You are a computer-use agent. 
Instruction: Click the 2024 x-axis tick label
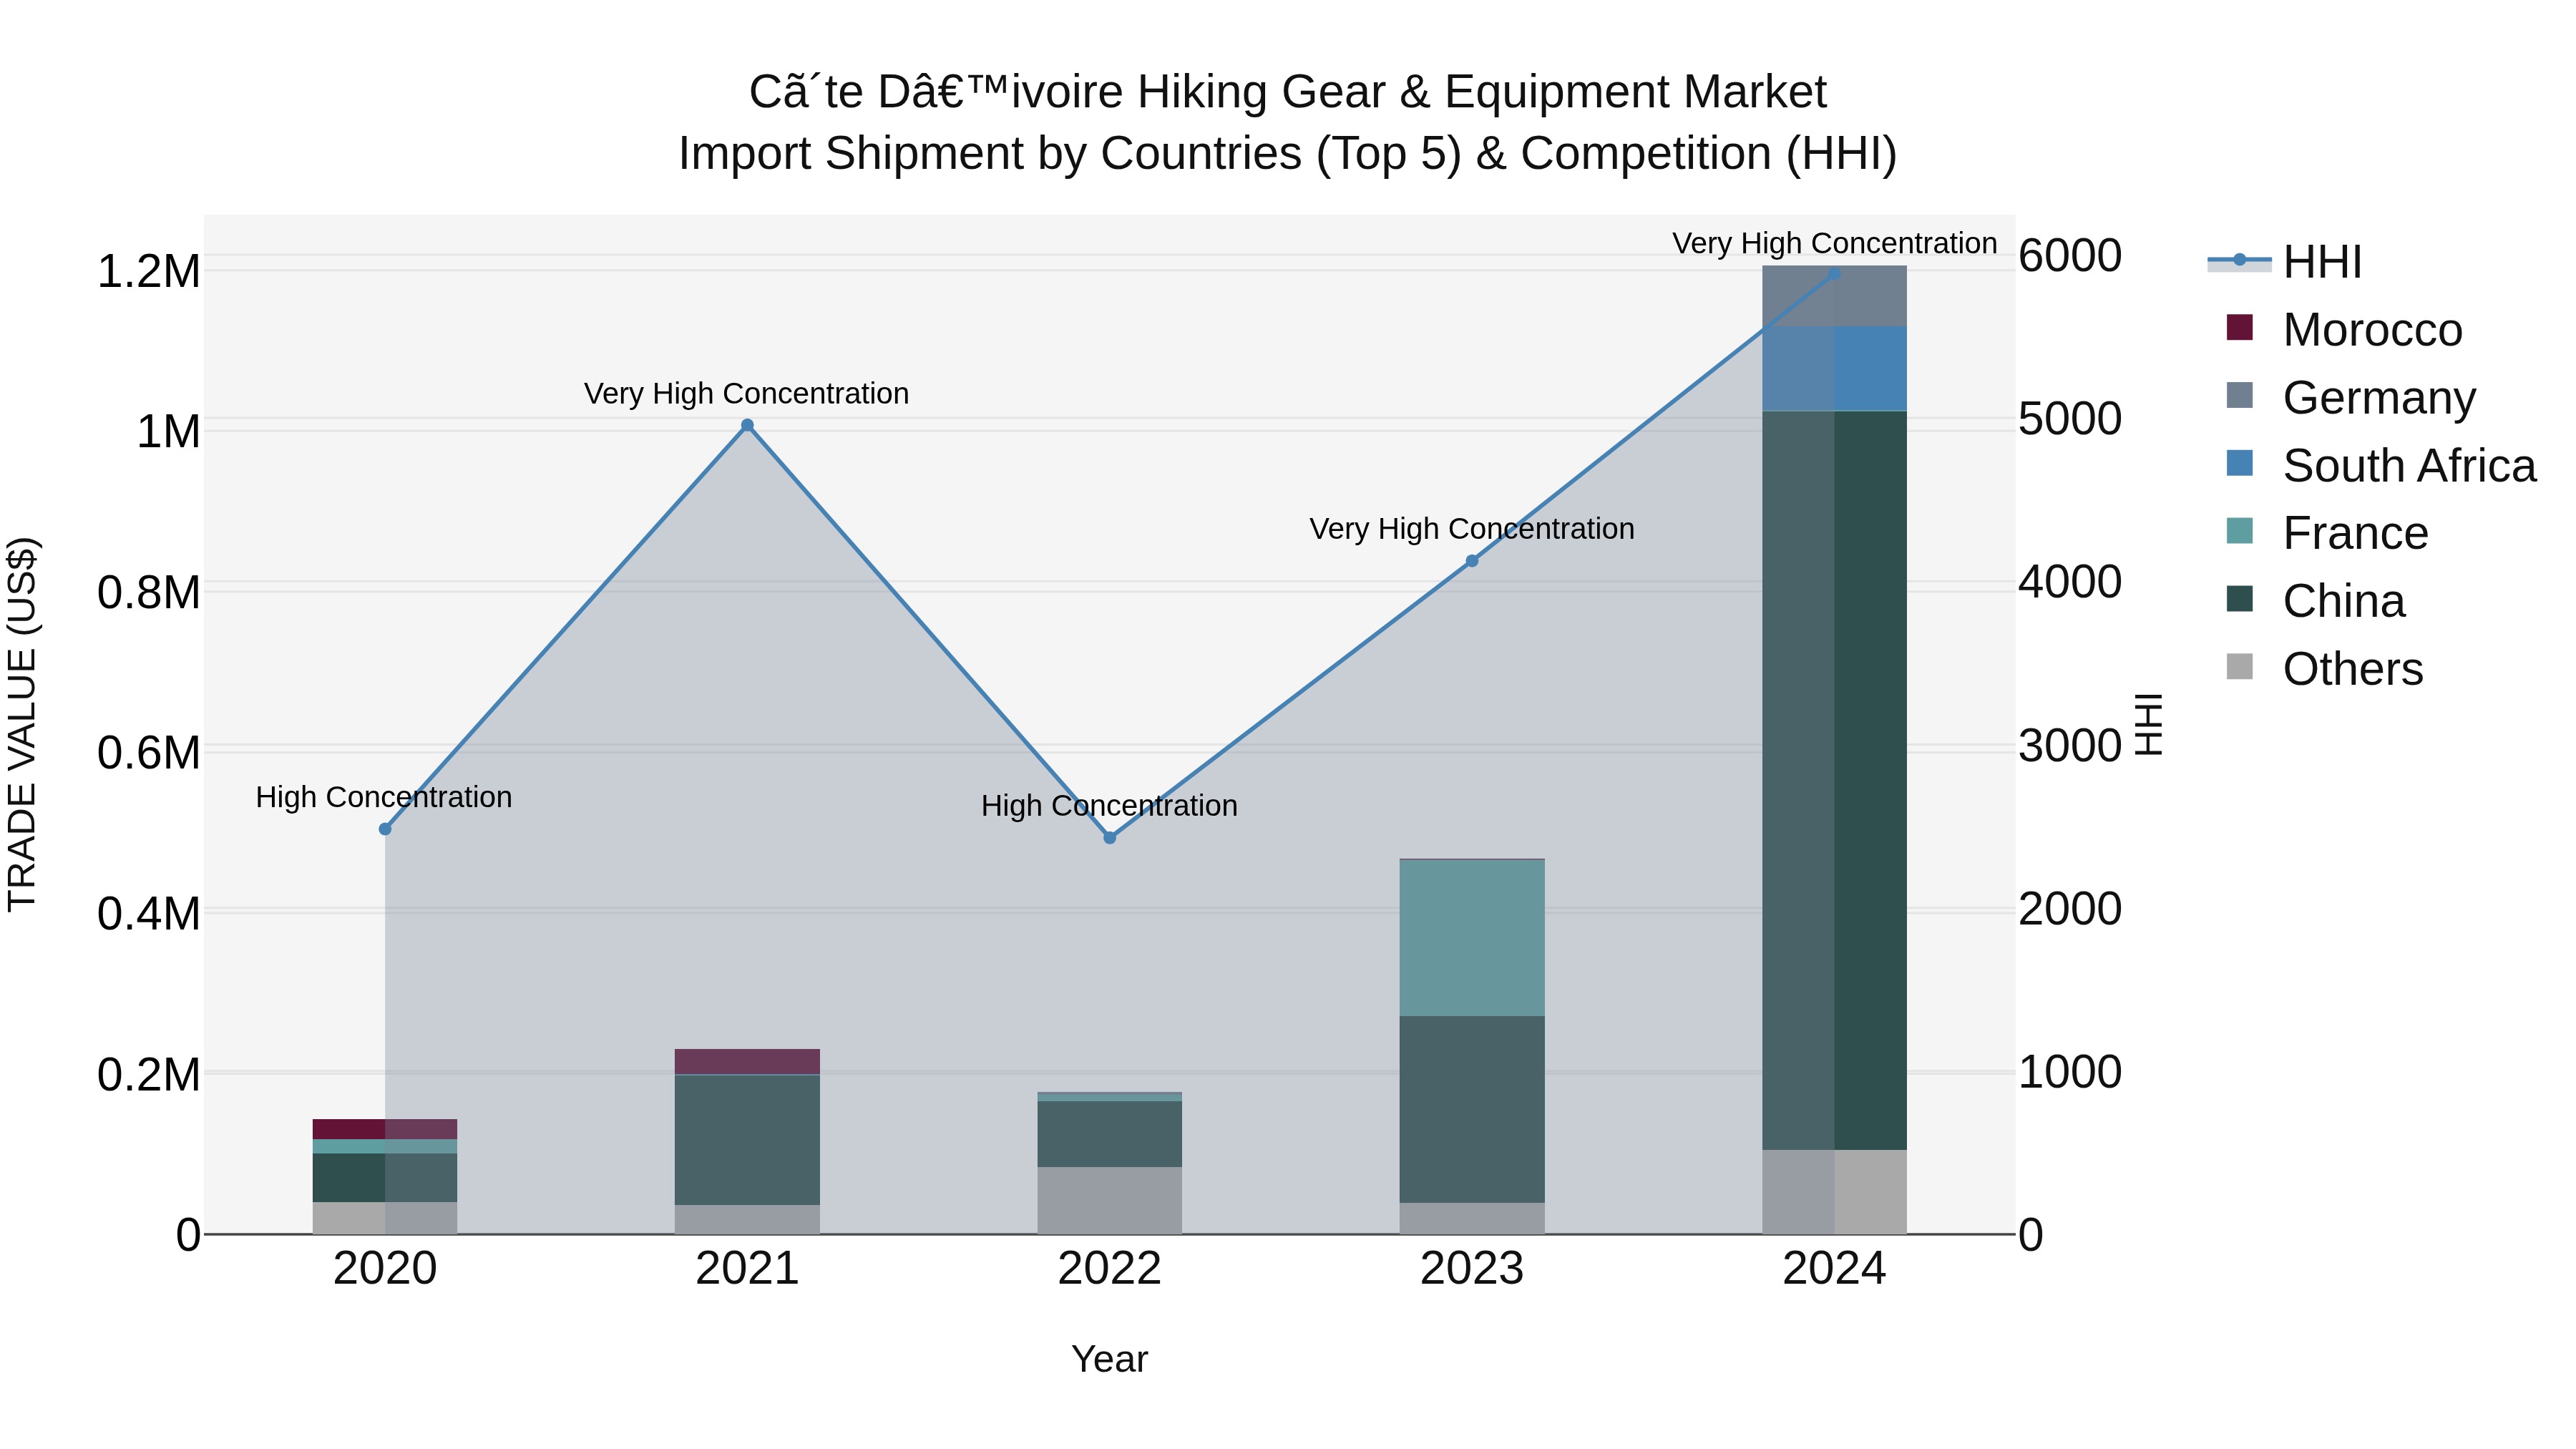click(1834, 1269)
